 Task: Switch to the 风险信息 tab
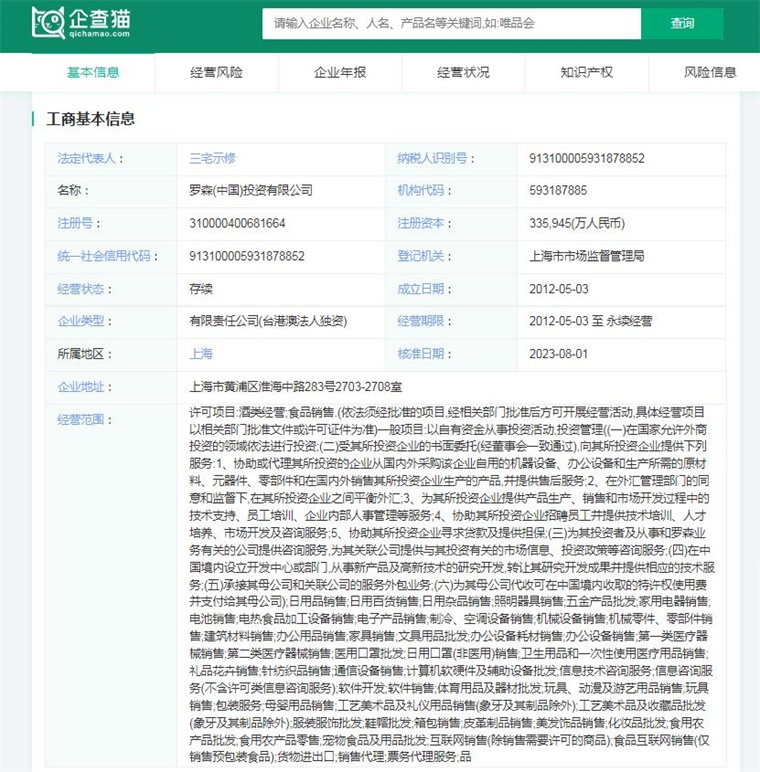[x=710, y=72]
